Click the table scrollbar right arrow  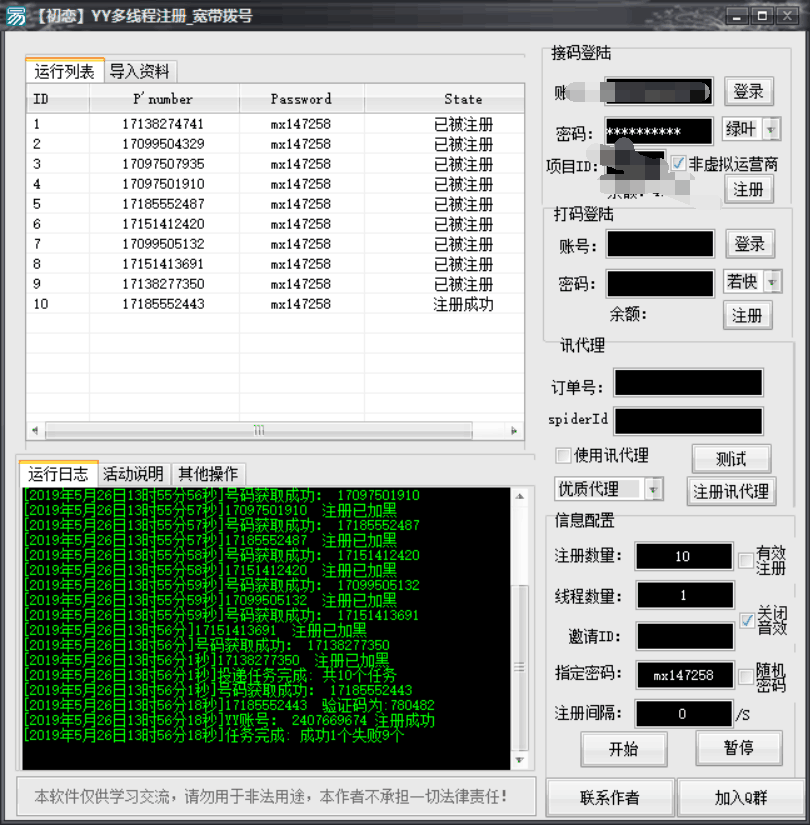514,430
